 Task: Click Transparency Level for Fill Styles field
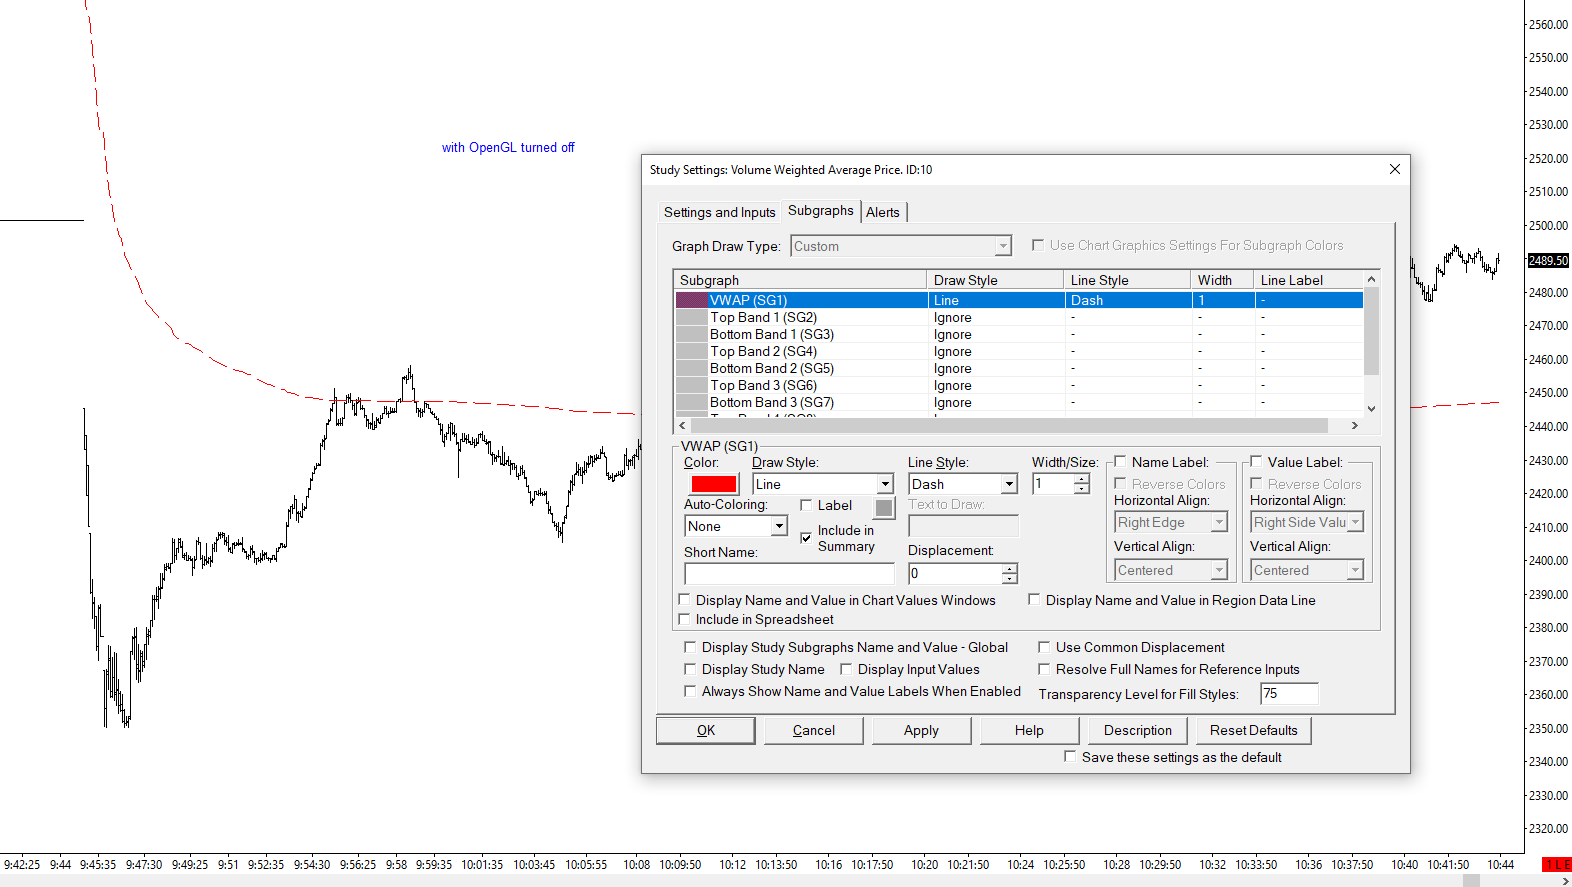[1289, 693]
